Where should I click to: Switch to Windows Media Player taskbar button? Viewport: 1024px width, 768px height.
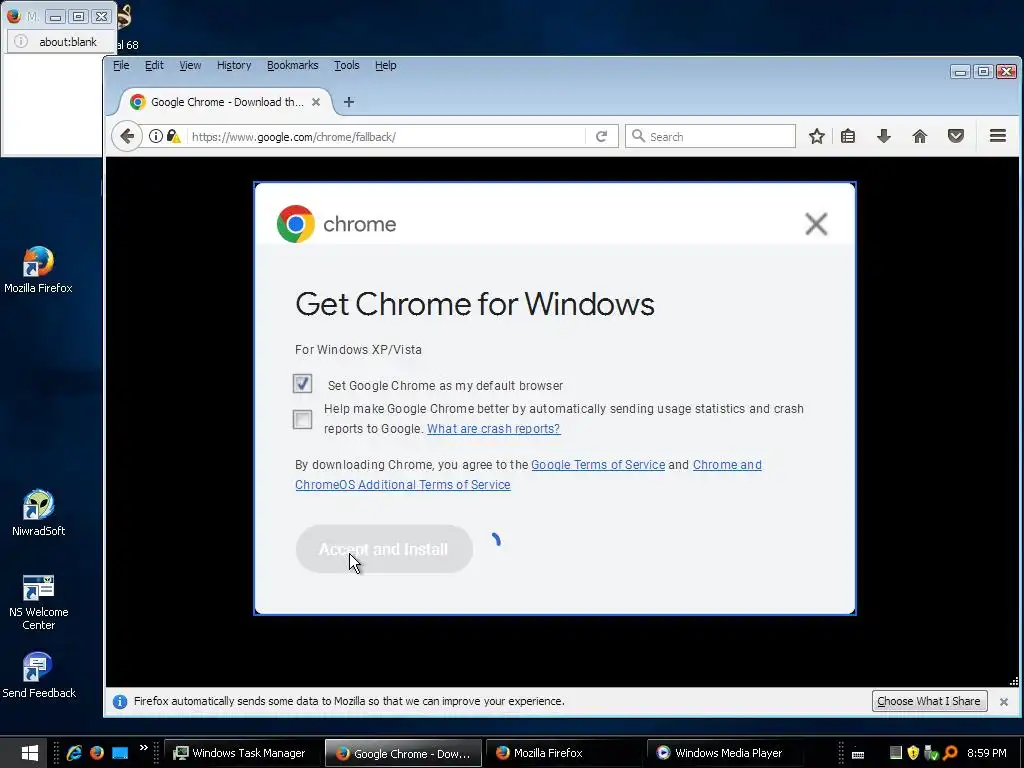point(724,753)
